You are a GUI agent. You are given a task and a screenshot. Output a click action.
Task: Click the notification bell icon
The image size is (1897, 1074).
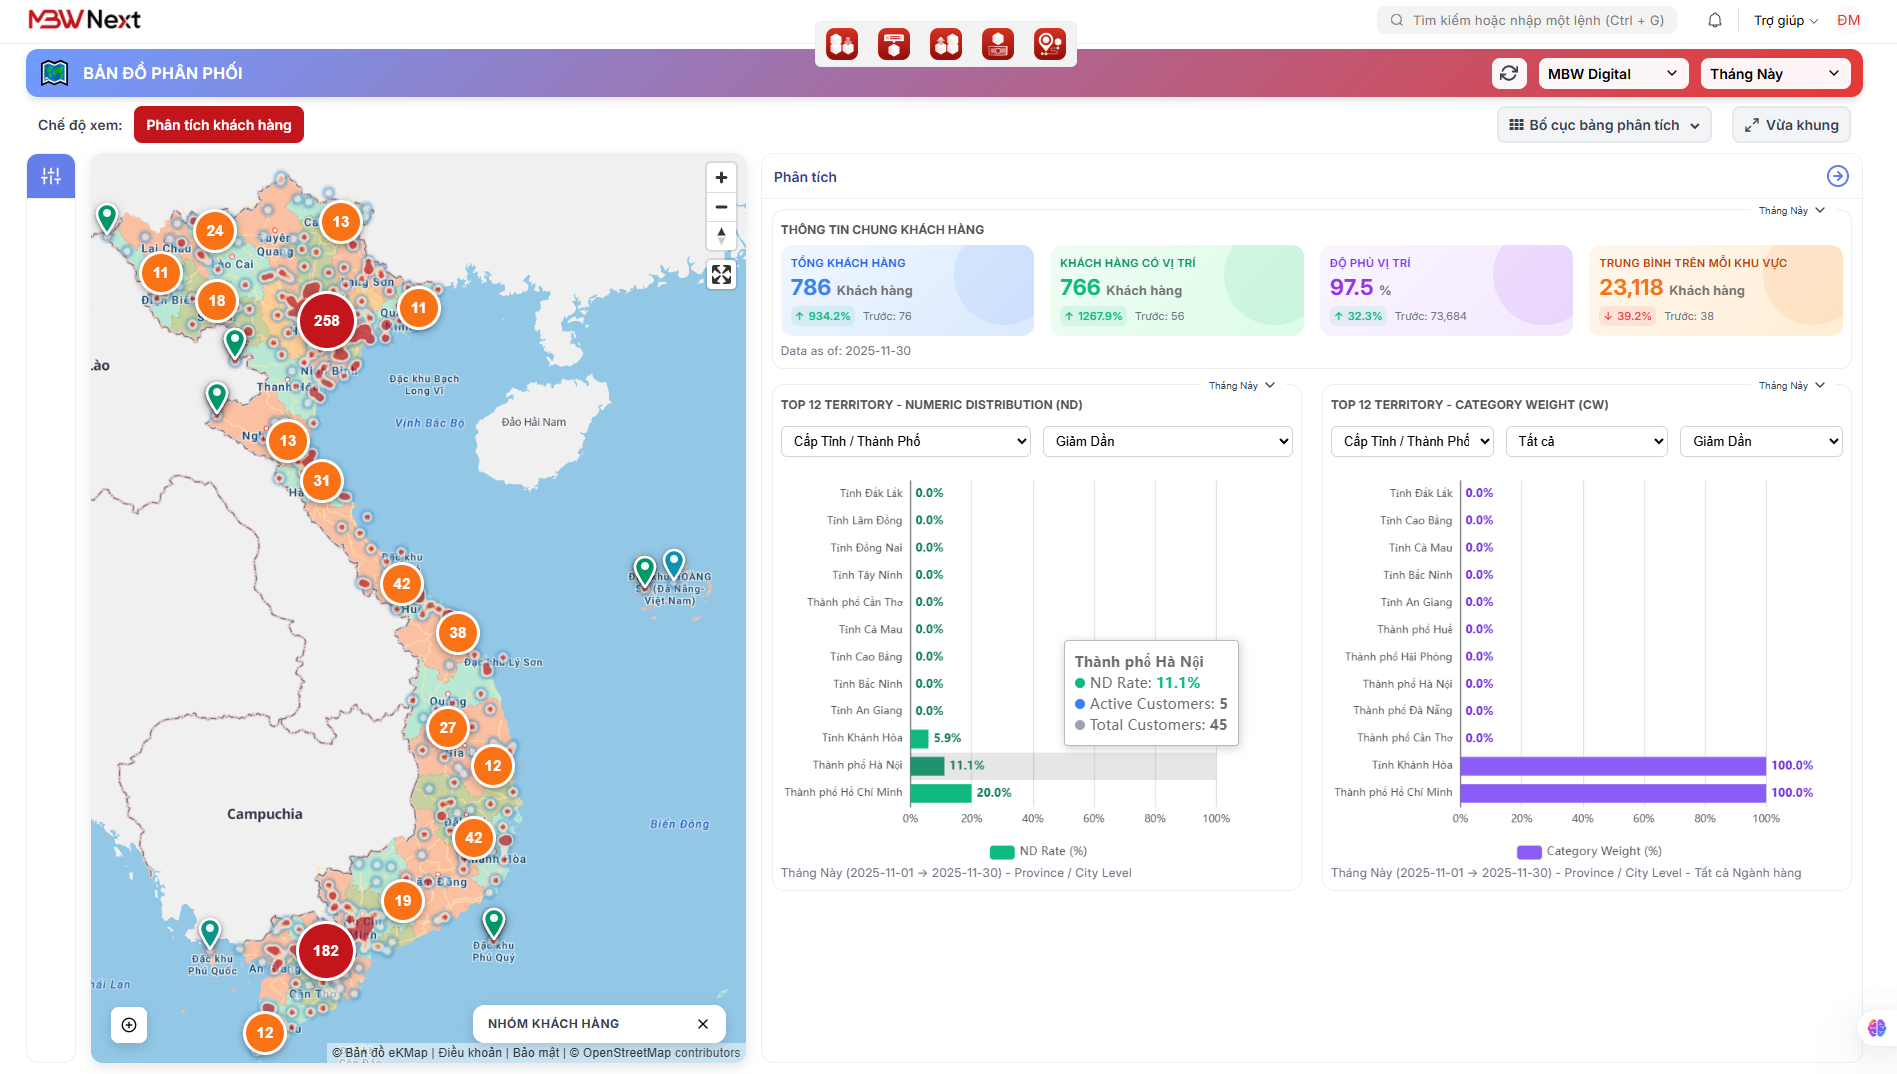1715,20
